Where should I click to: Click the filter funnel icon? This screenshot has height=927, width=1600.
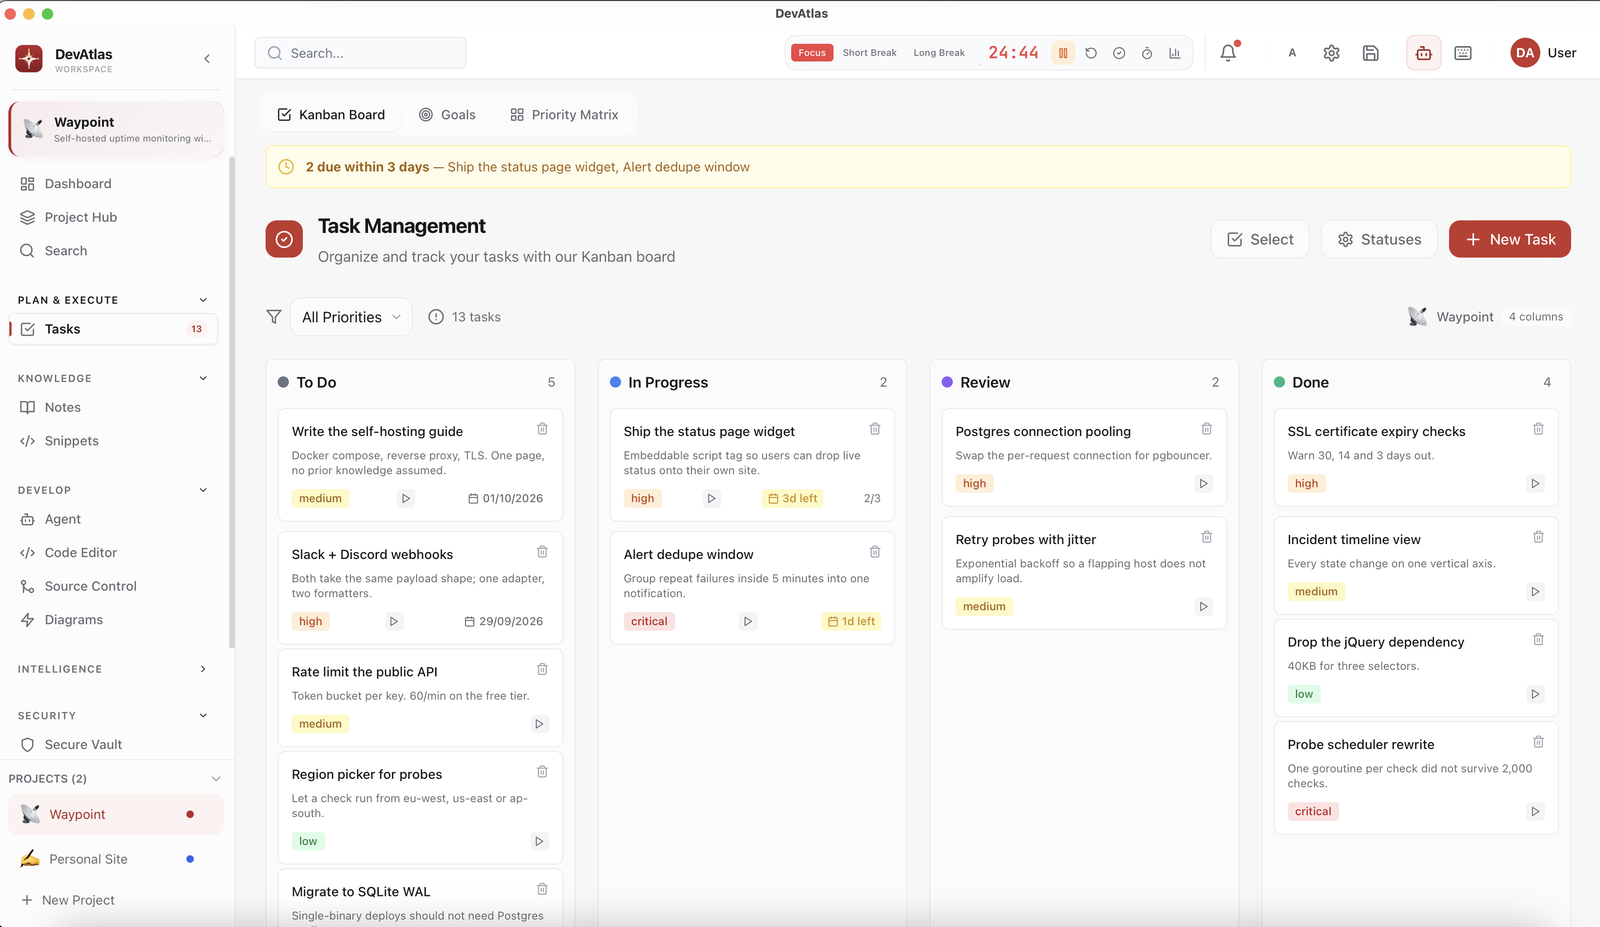(274, 317)
